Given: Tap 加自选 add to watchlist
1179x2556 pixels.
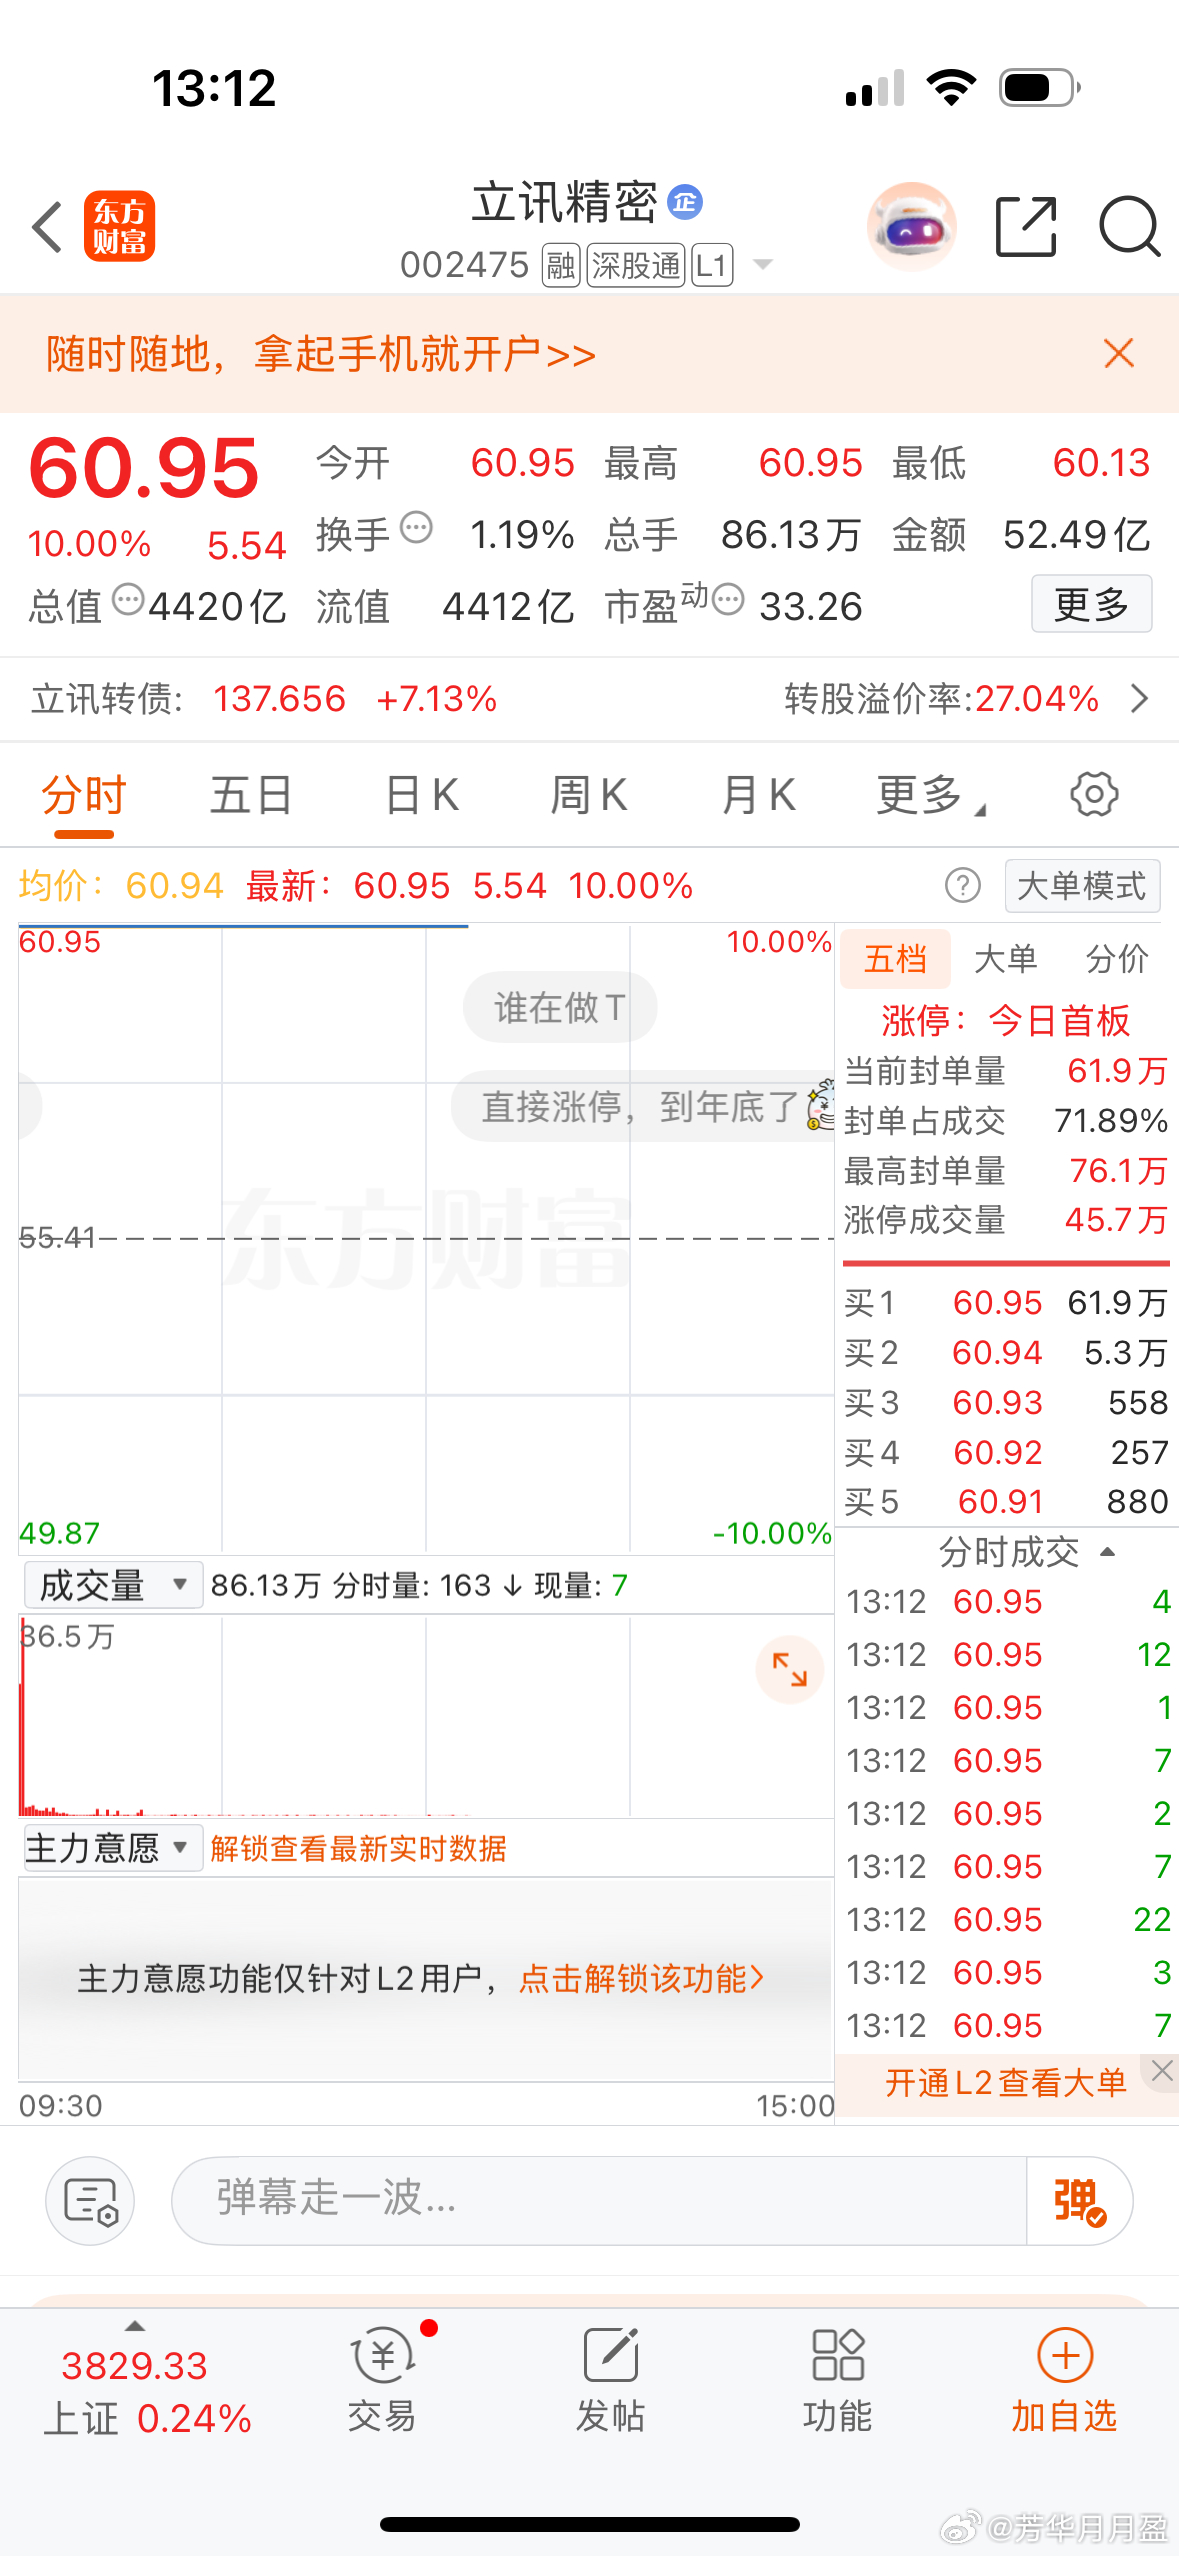Looking at the screenshot, I should (x=1065, y=2379).
